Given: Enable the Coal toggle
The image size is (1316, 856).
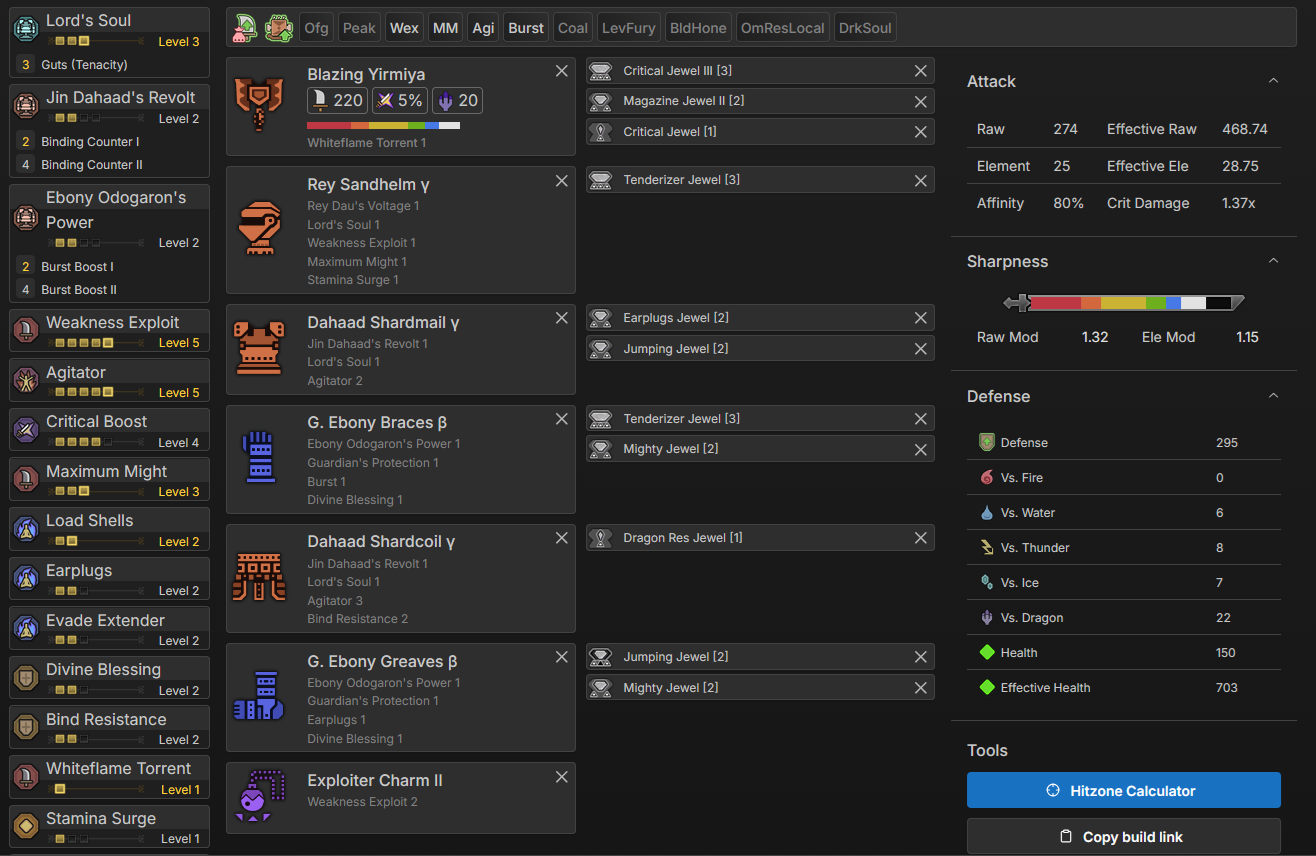Looking at the screenshot, I should click(x=573, y=28).
